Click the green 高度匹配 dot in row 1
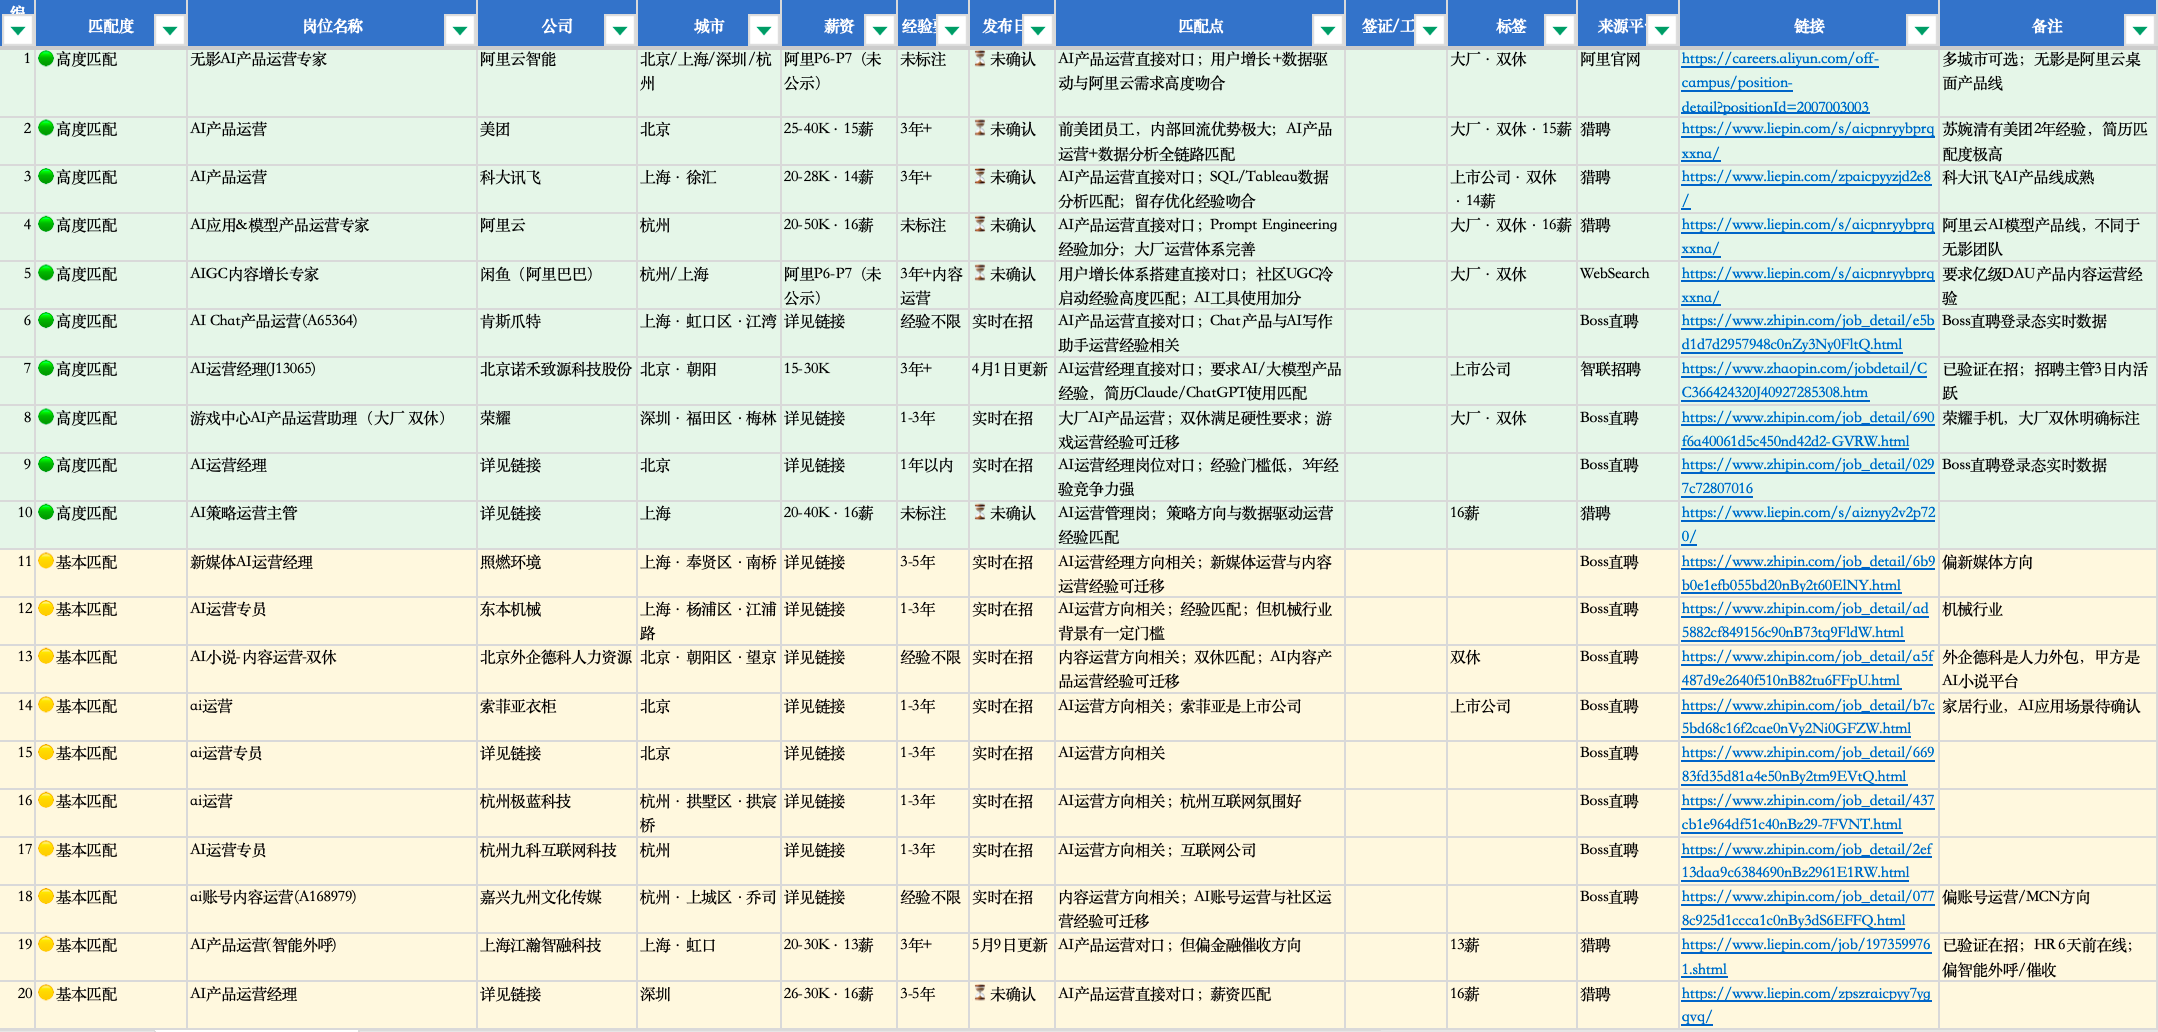The image size is (2158, 1032). [46, 59]
